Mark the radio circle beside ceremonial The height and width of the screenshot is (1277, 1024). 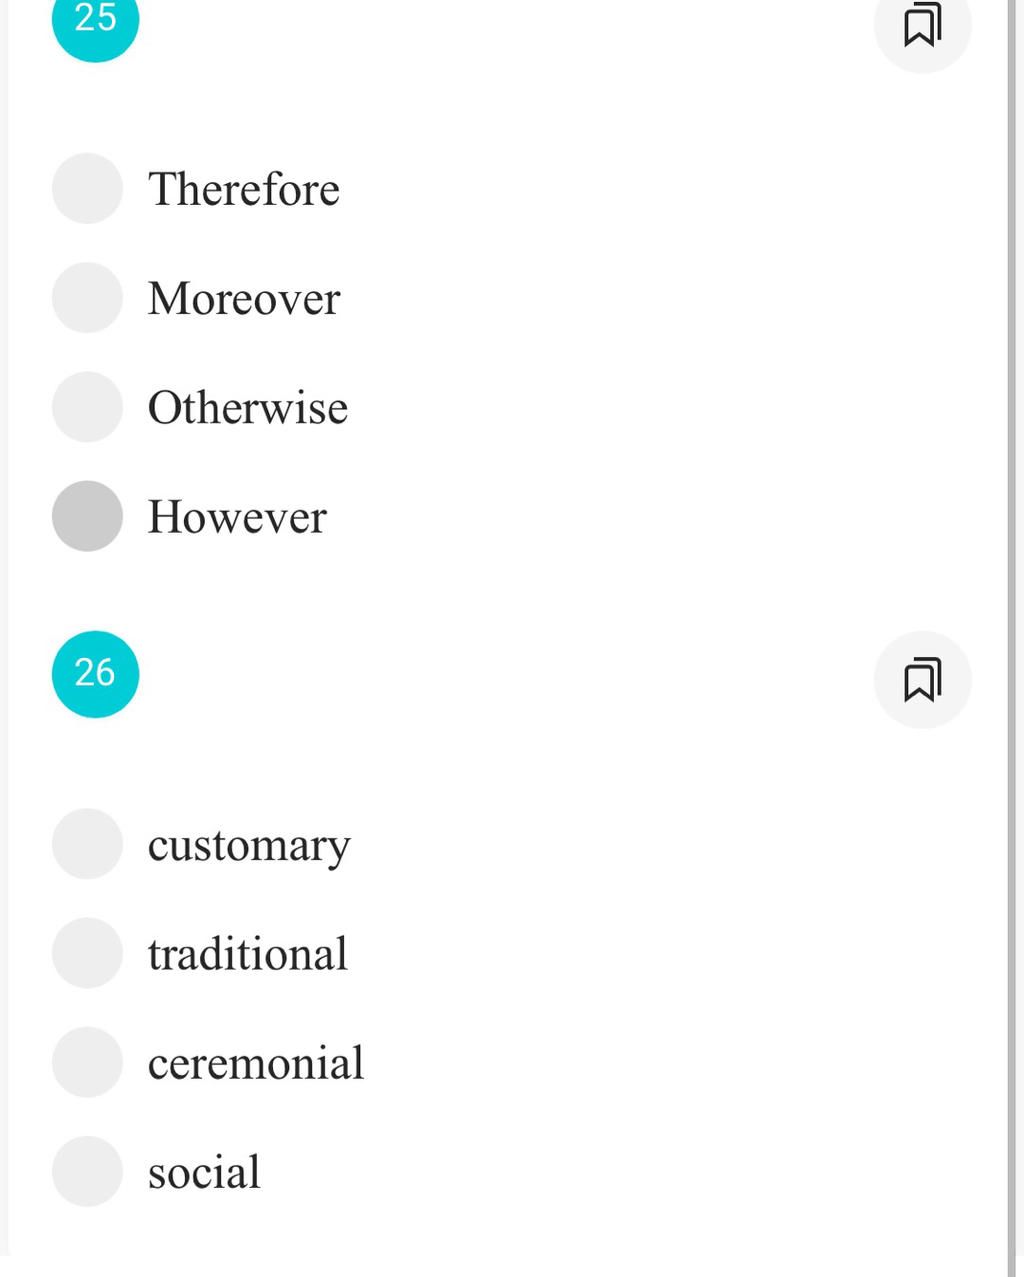87,1062
